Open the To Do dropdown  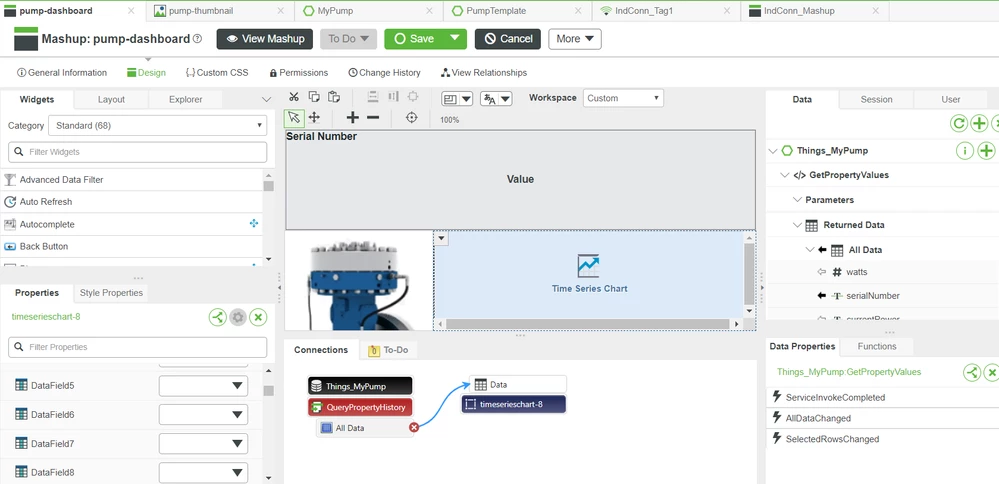coord(349,39)
